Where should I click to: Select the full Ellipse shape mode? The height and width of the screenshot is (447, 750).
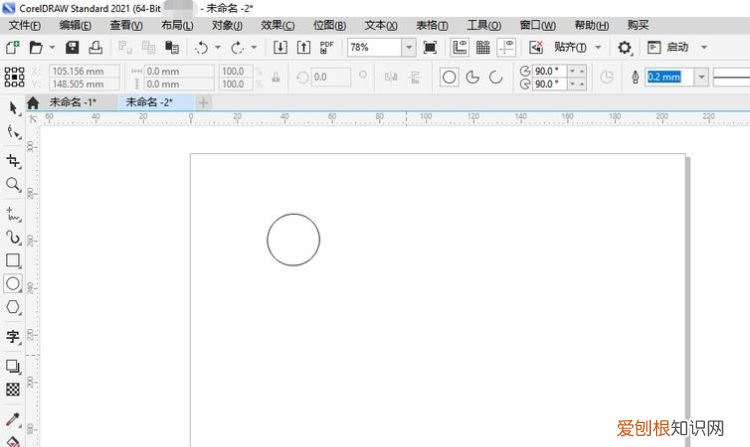coord(449,76)
